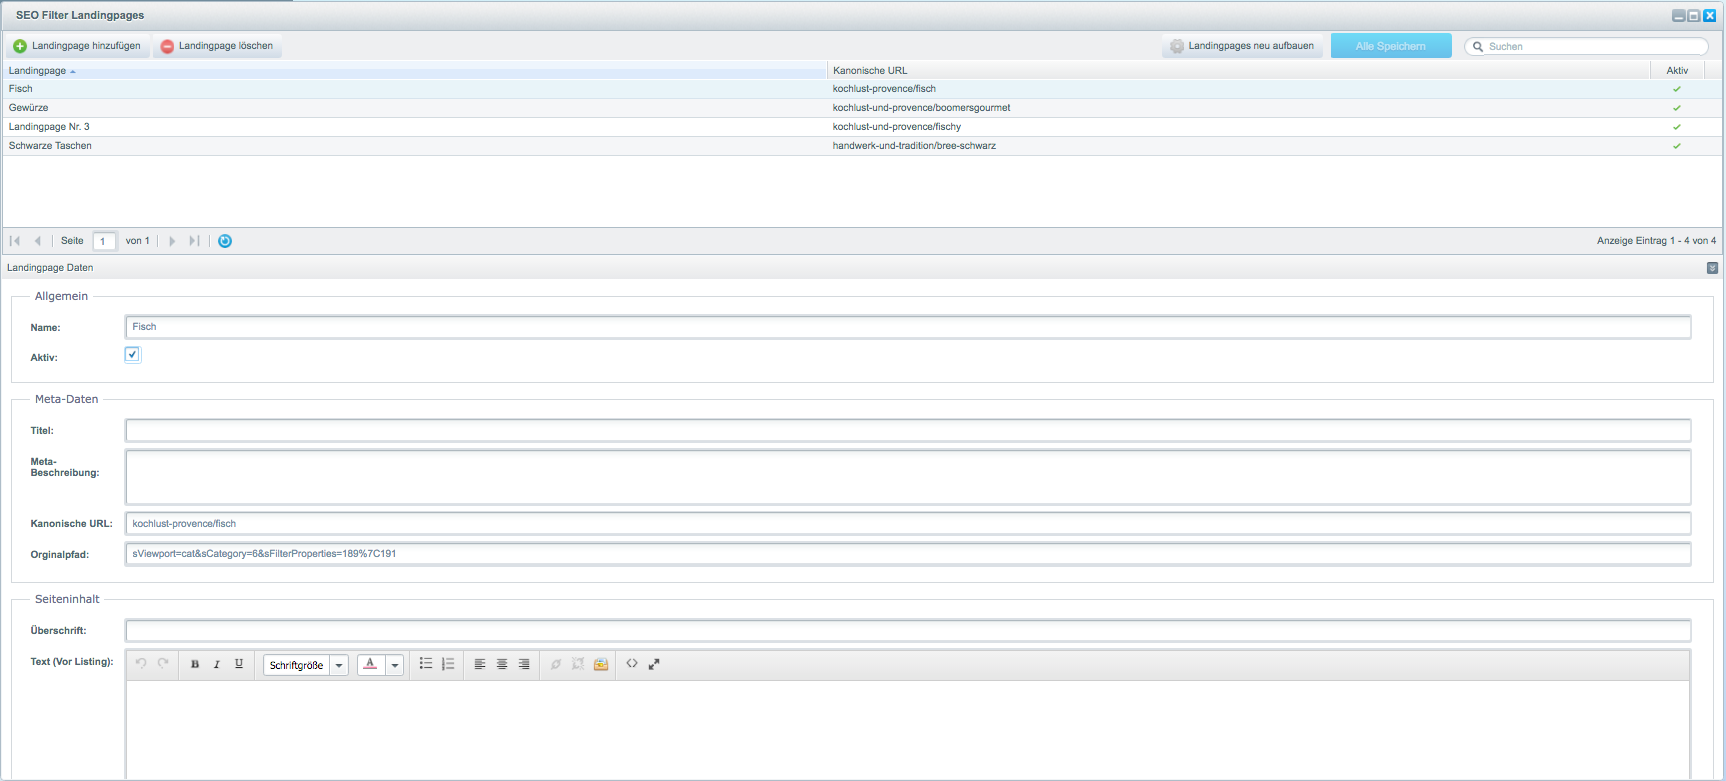Sort by the Landingpage column header
The width and height of the screenshot is (1726, 781).
click(415, 70)
